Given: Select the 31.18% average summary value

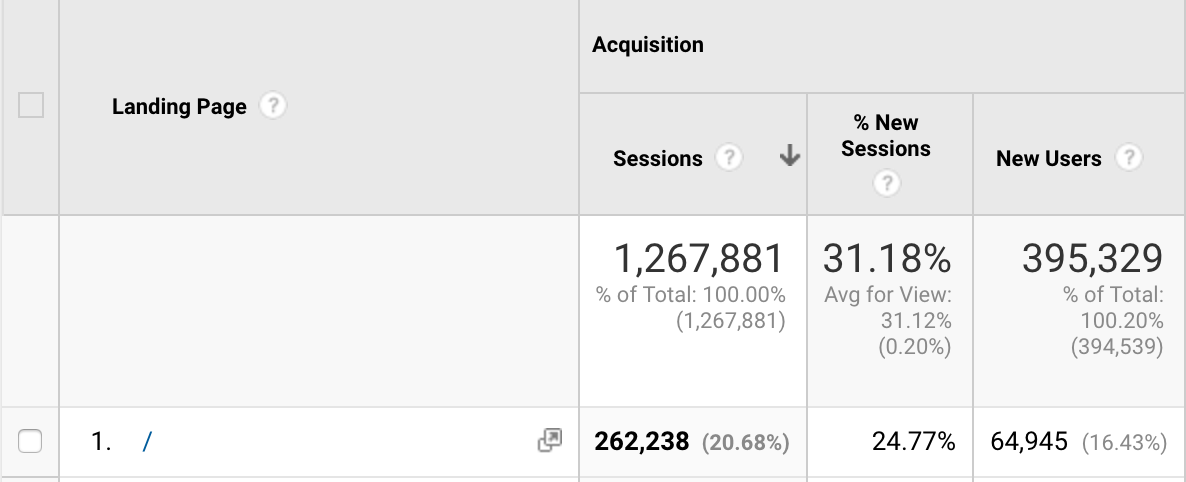Looking at the screenshot, I should pos(887,259).
